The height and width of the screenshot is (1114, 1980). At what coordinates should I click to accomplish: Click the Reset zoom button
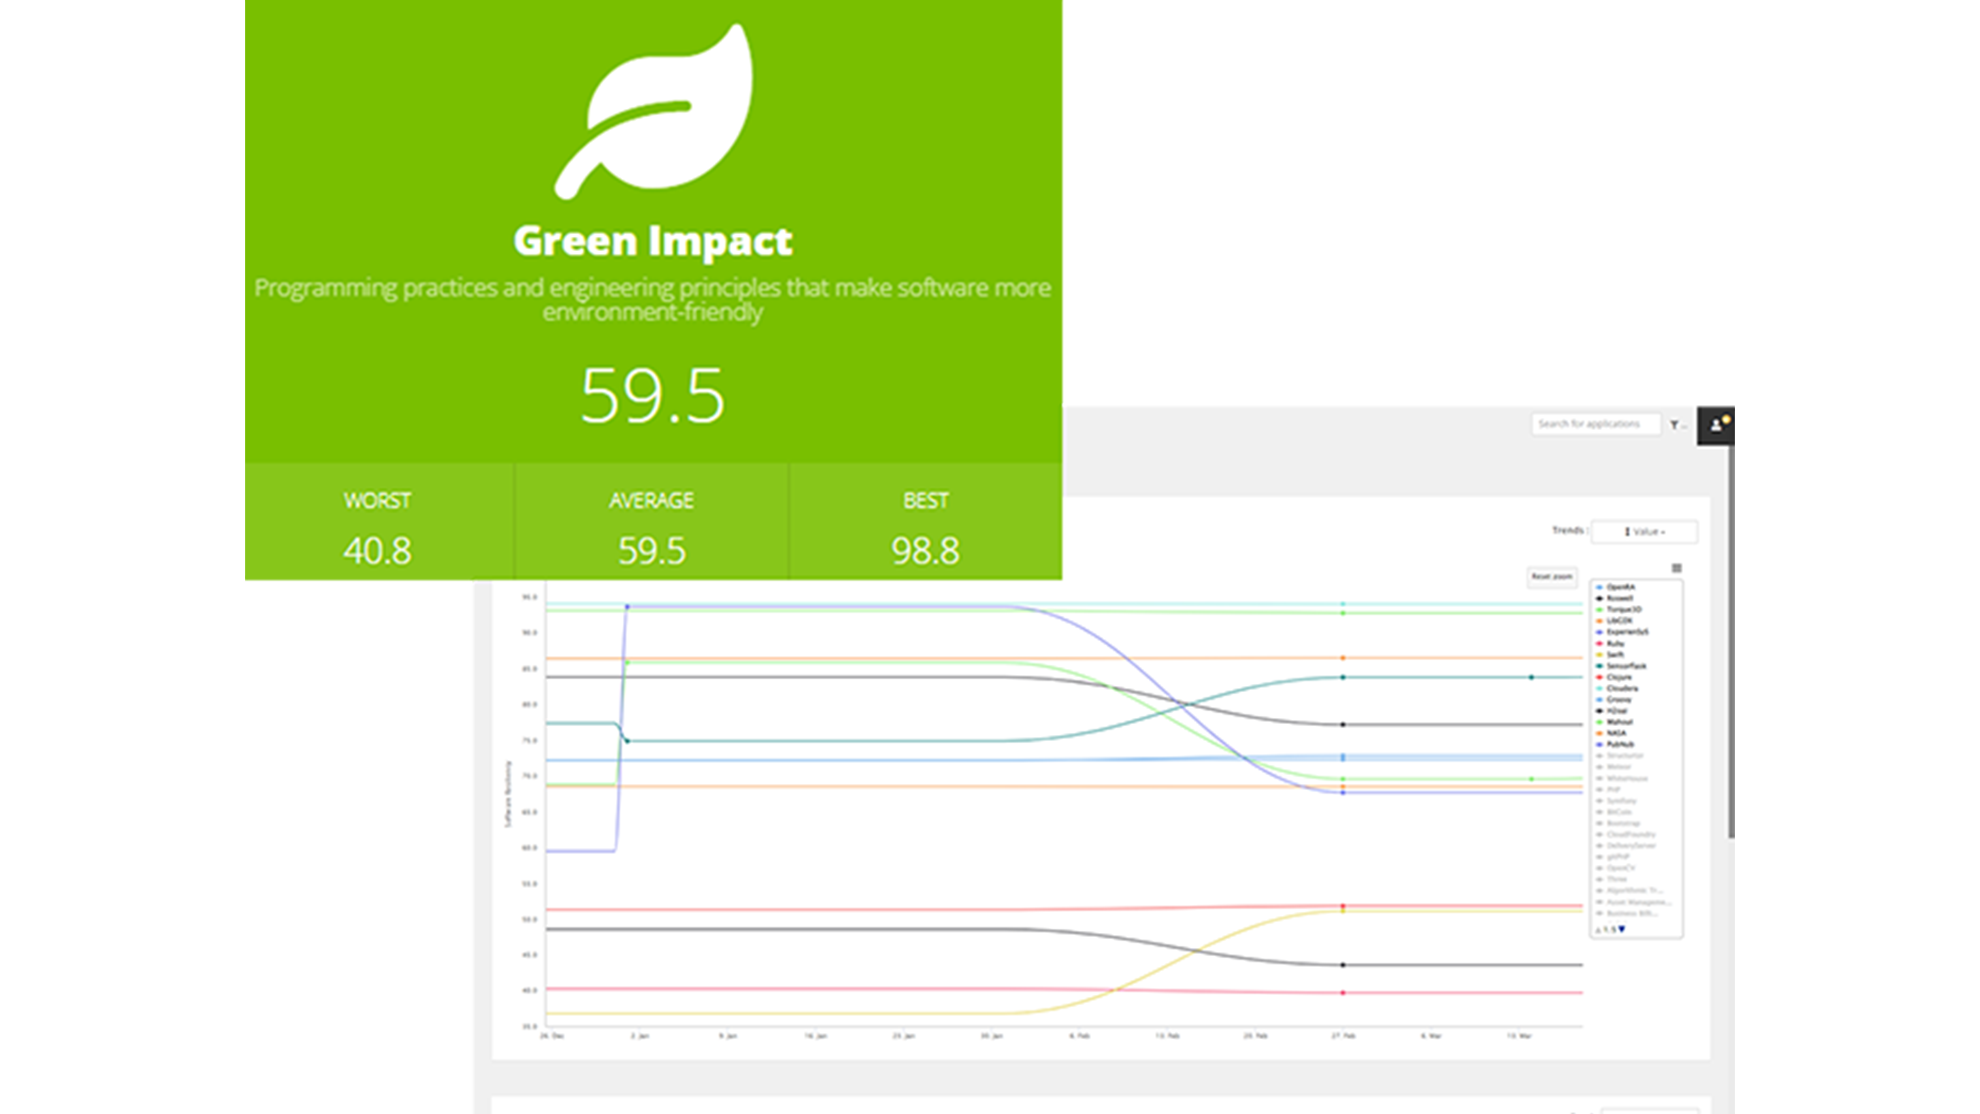[1551, 576]
